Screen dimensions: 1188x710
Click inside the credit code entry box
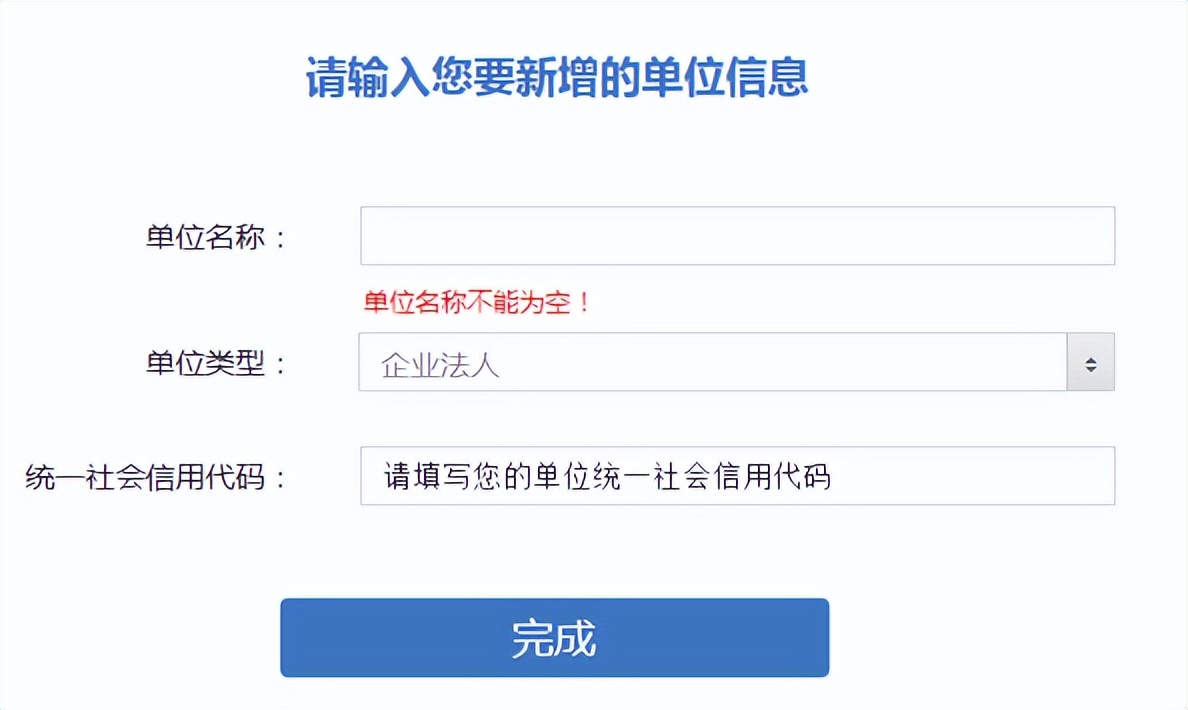coord(737,476)
